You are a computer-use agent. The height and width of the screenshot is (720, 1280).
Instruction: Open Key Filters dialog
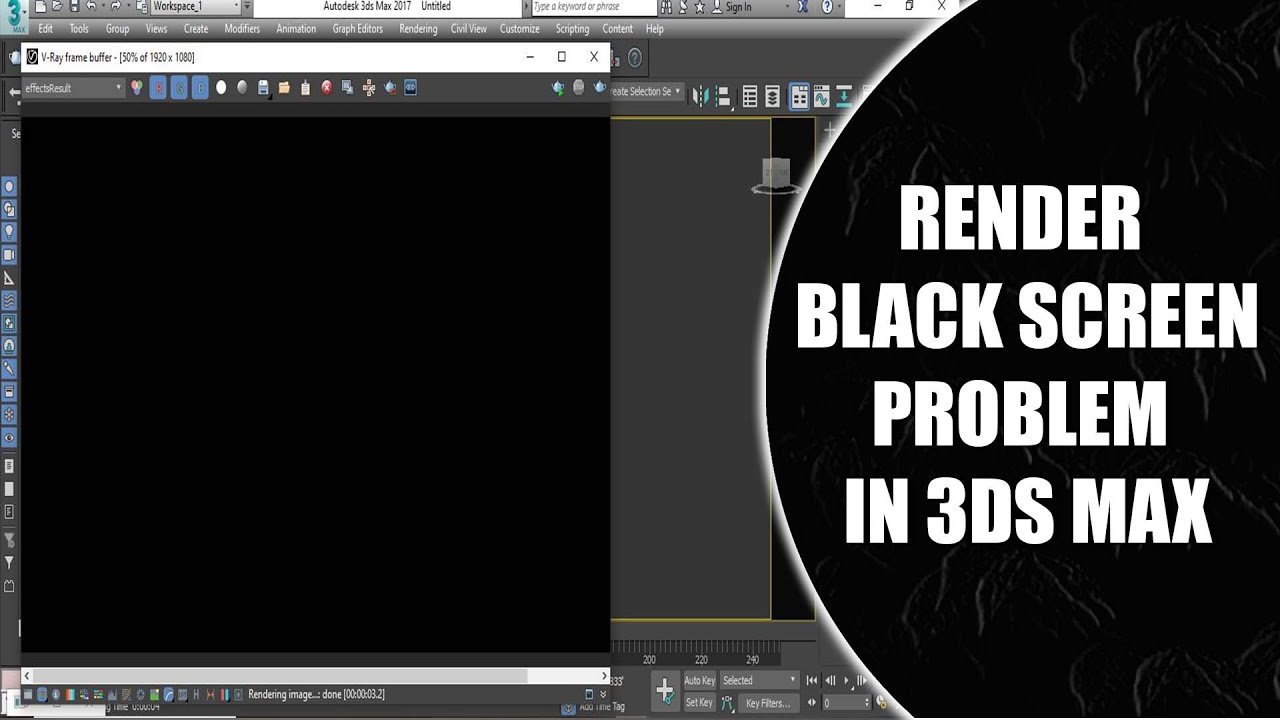coord(768,703)
